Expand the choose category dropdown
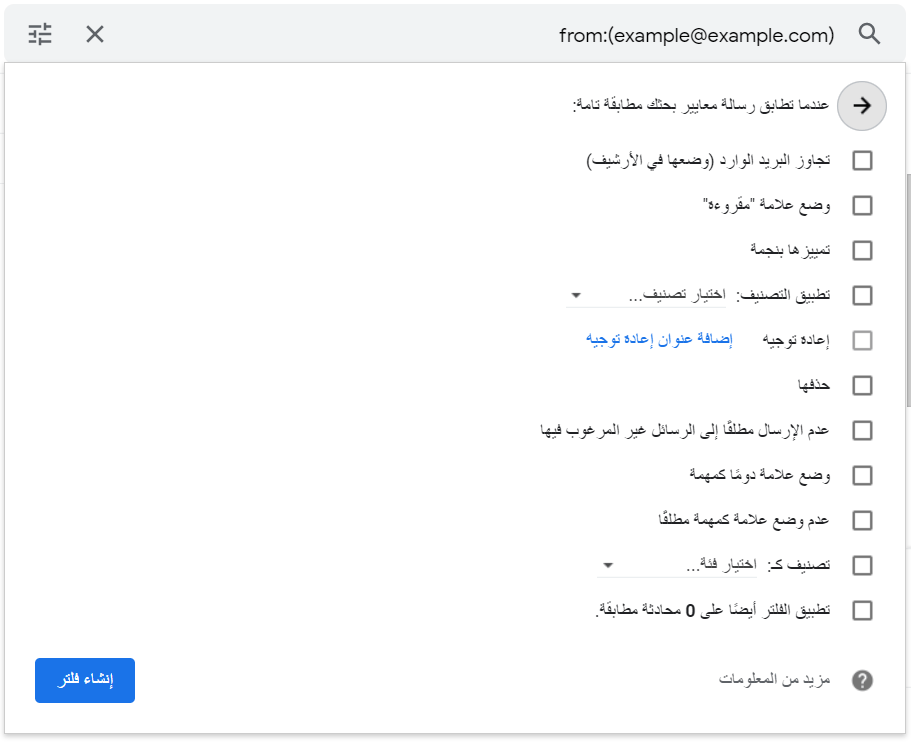Viewport: 911px width, 742px height. coord(677,566)
